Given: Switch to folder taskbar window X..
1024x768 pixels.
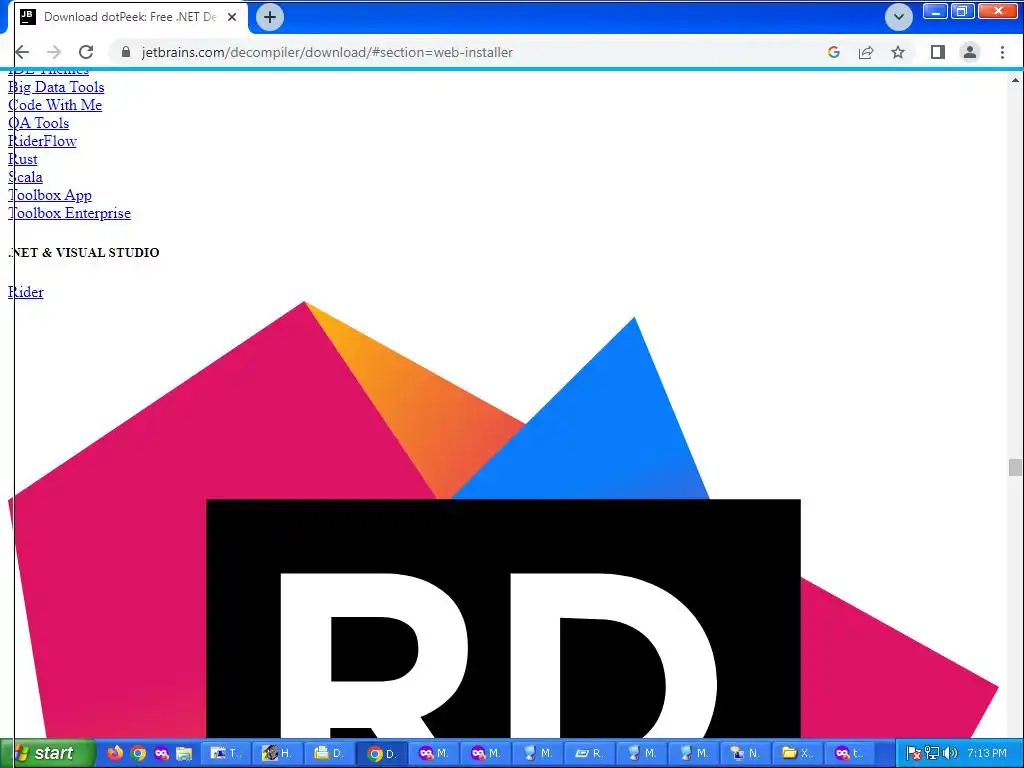Looking at the screenshot, I should coord(797,754).
